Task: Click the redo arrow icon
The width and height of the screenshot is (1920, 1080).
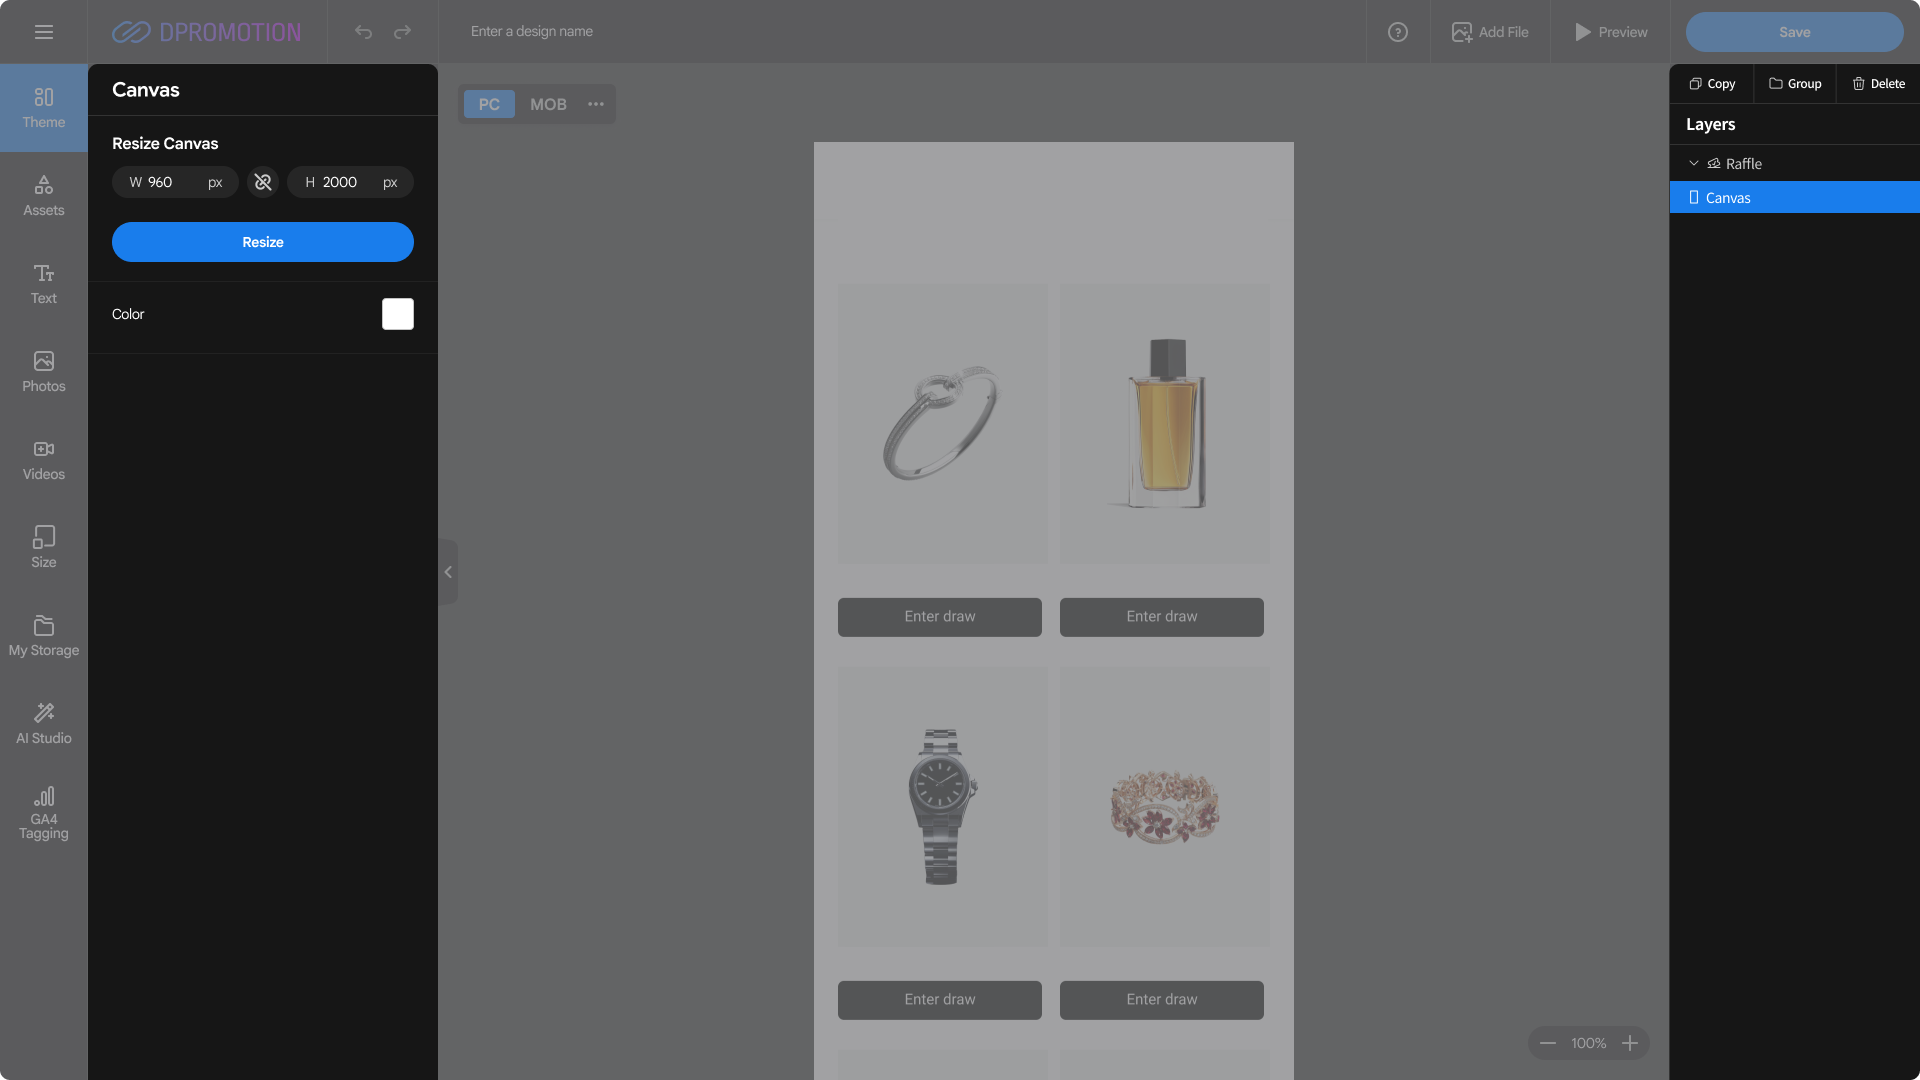Action: [402, 32]
